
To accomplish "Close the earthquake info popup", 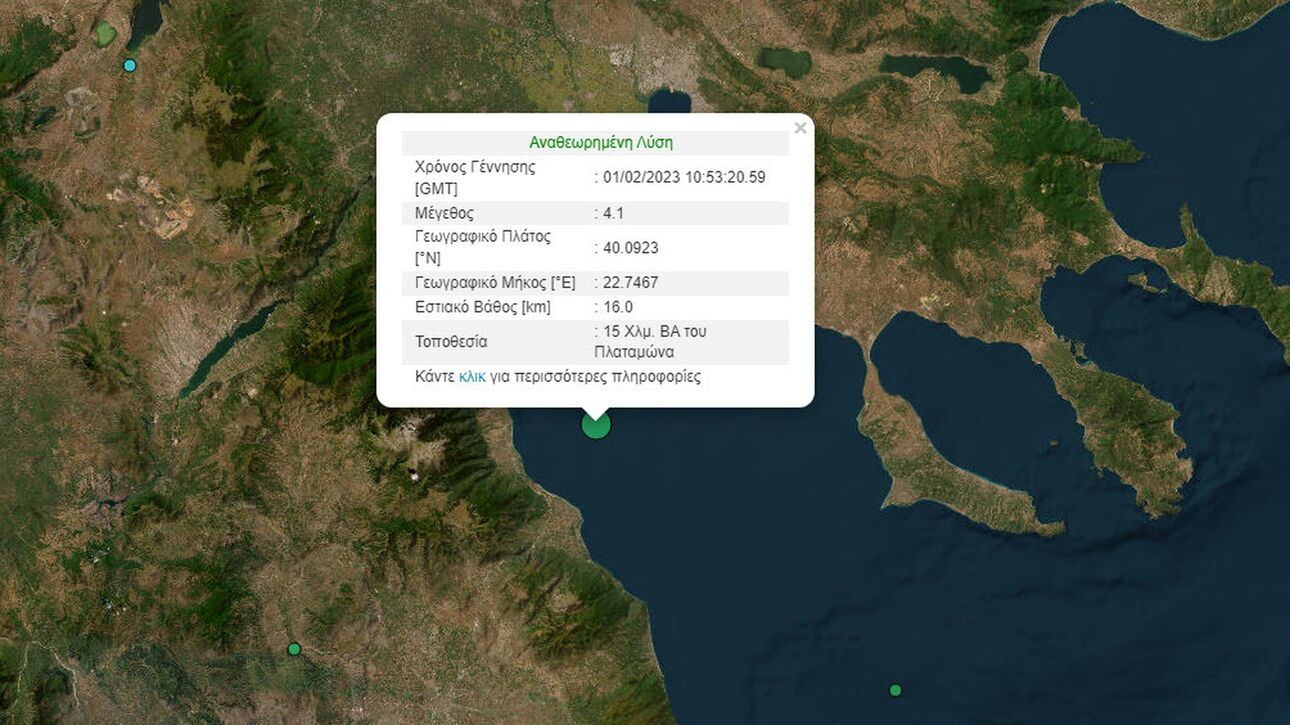I will (x=800, y=128).
